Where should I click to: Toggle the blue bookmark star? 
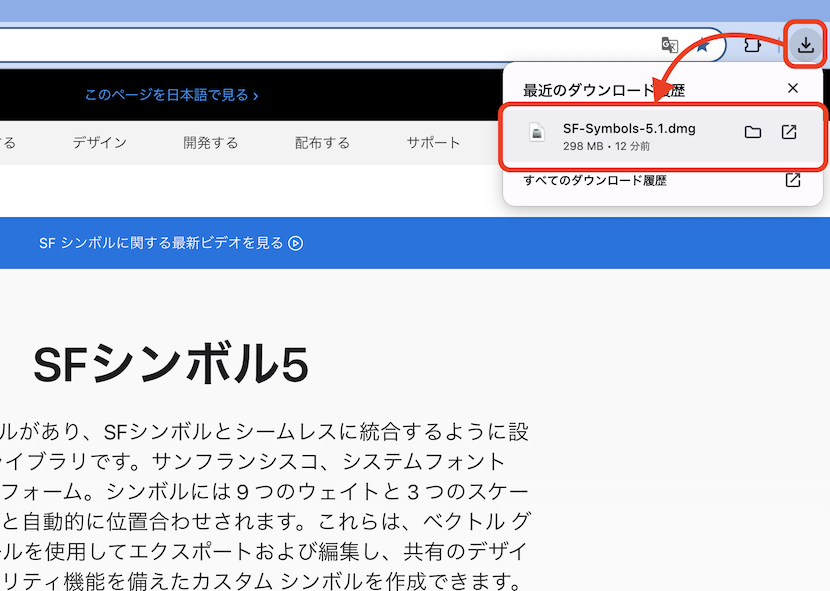[x=704, y=46]
